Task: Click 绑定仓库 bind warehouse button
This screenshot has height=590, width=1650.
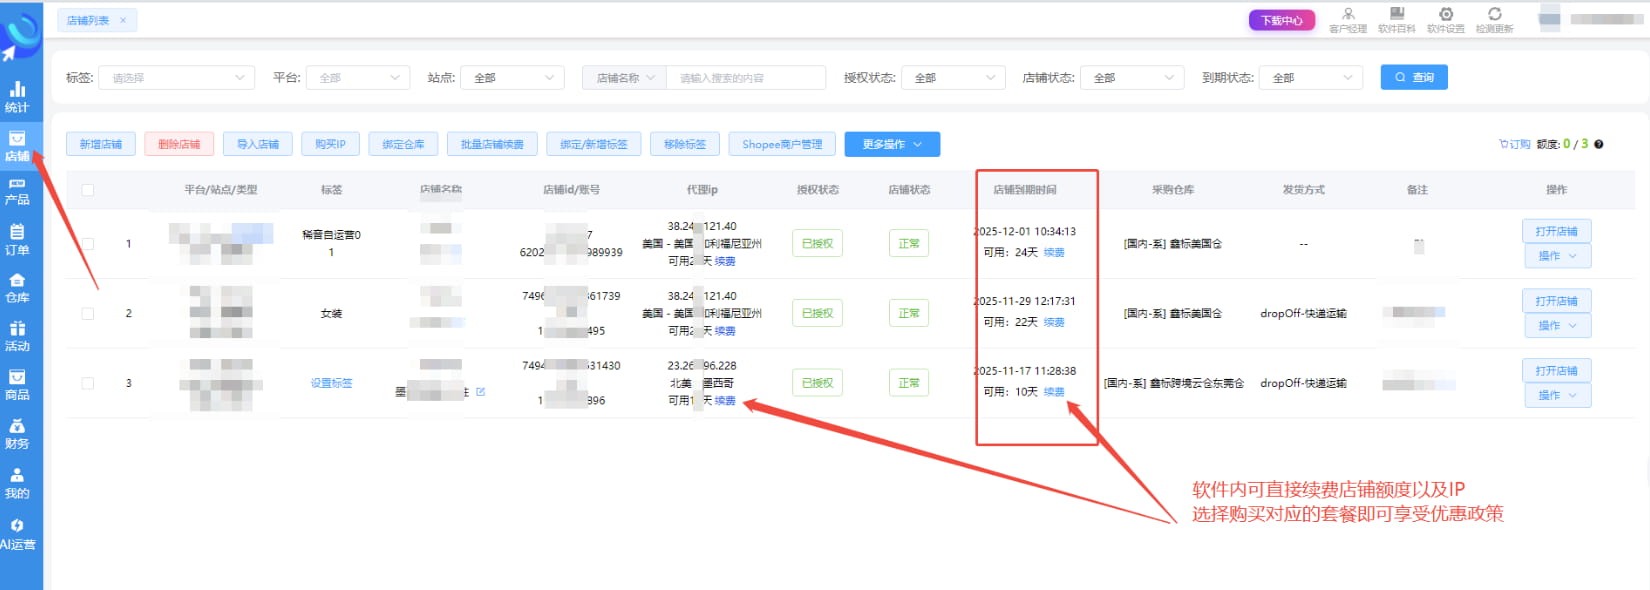Action: [403, 144]
